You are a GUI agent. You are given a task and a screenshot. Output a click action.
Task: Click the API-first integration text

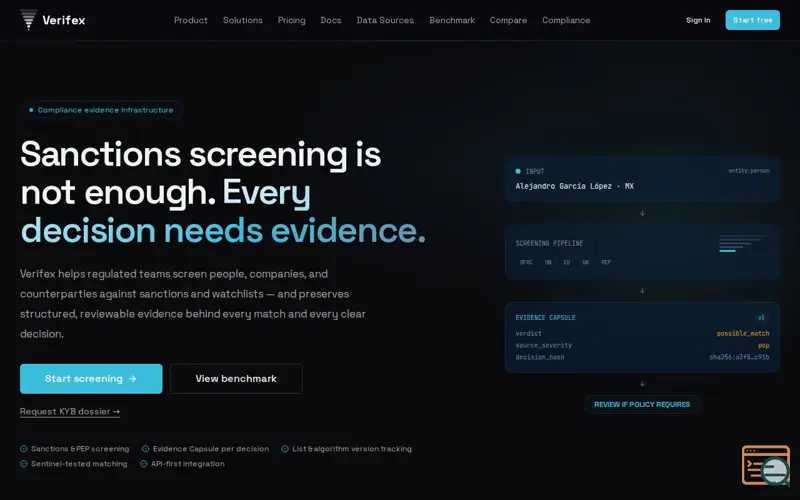click(x=188, y=464)
